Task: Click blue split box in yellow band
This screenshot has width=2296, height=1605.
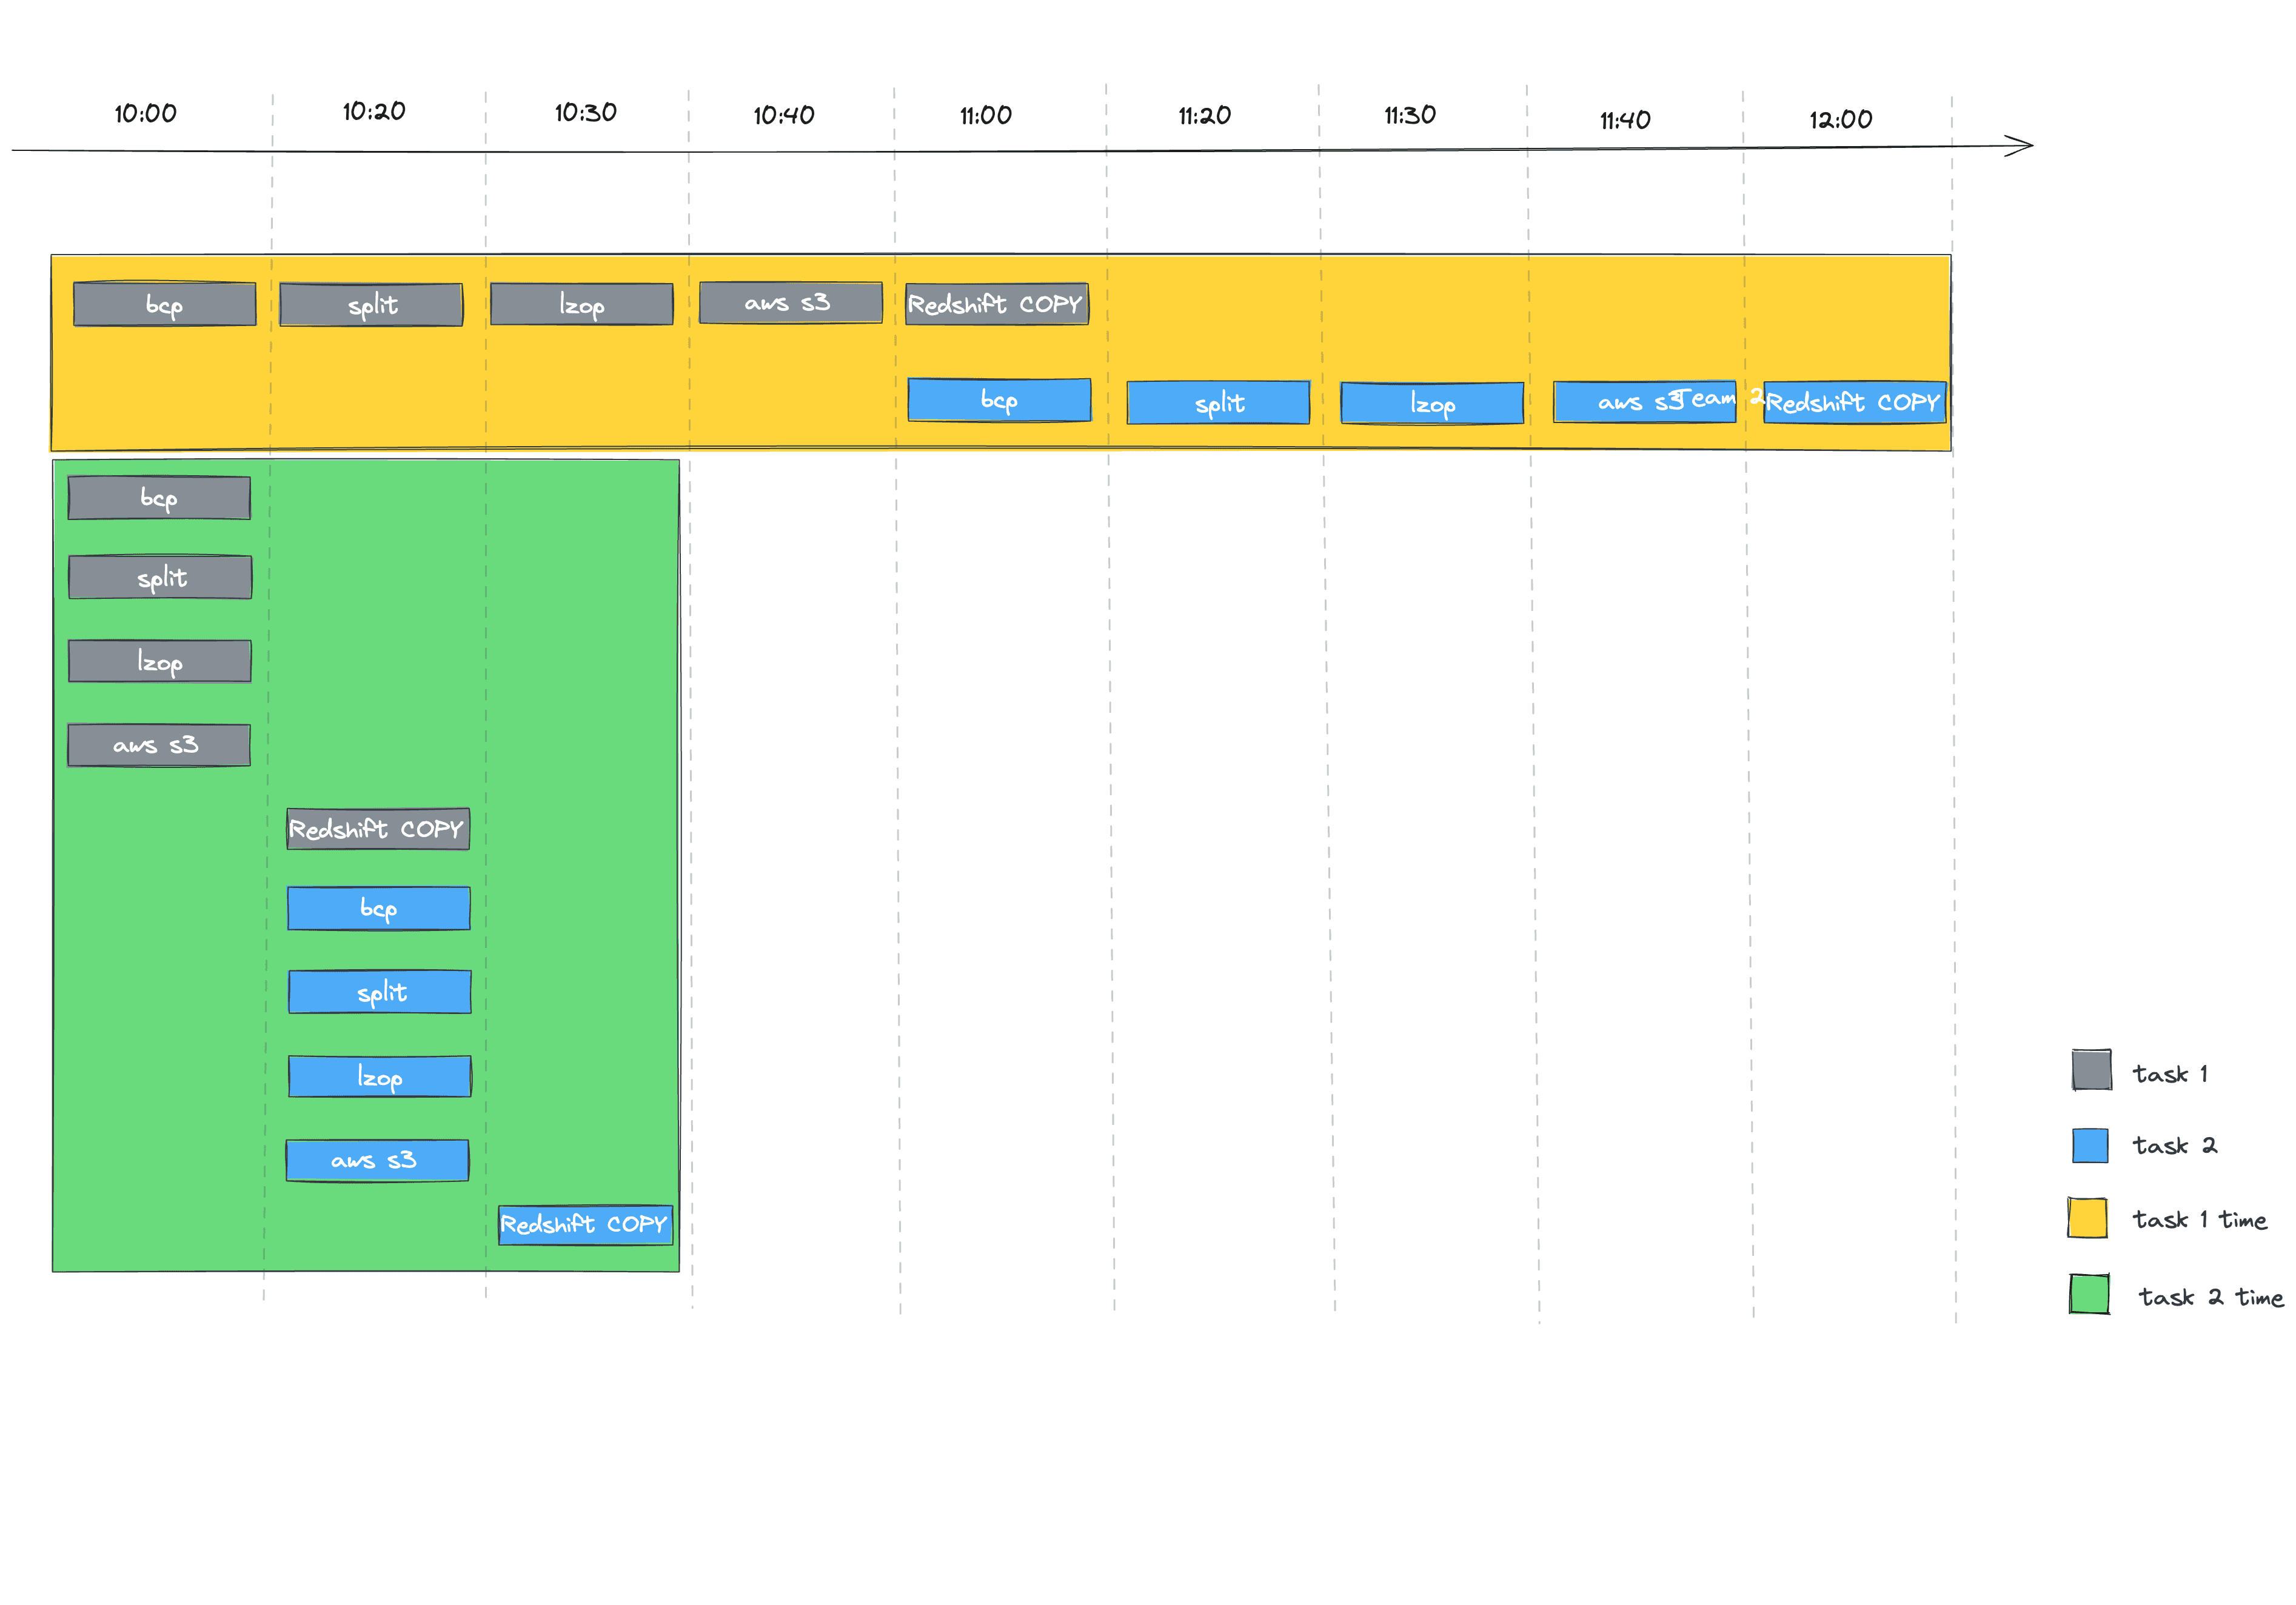Action: (x=1218, y=403)
